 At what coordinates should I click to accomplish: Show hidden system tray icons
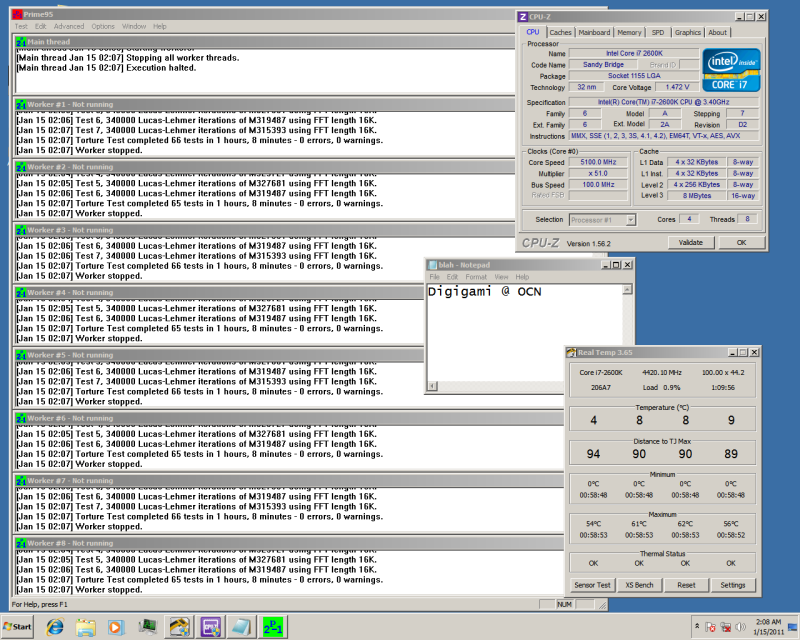pos(697,626)
